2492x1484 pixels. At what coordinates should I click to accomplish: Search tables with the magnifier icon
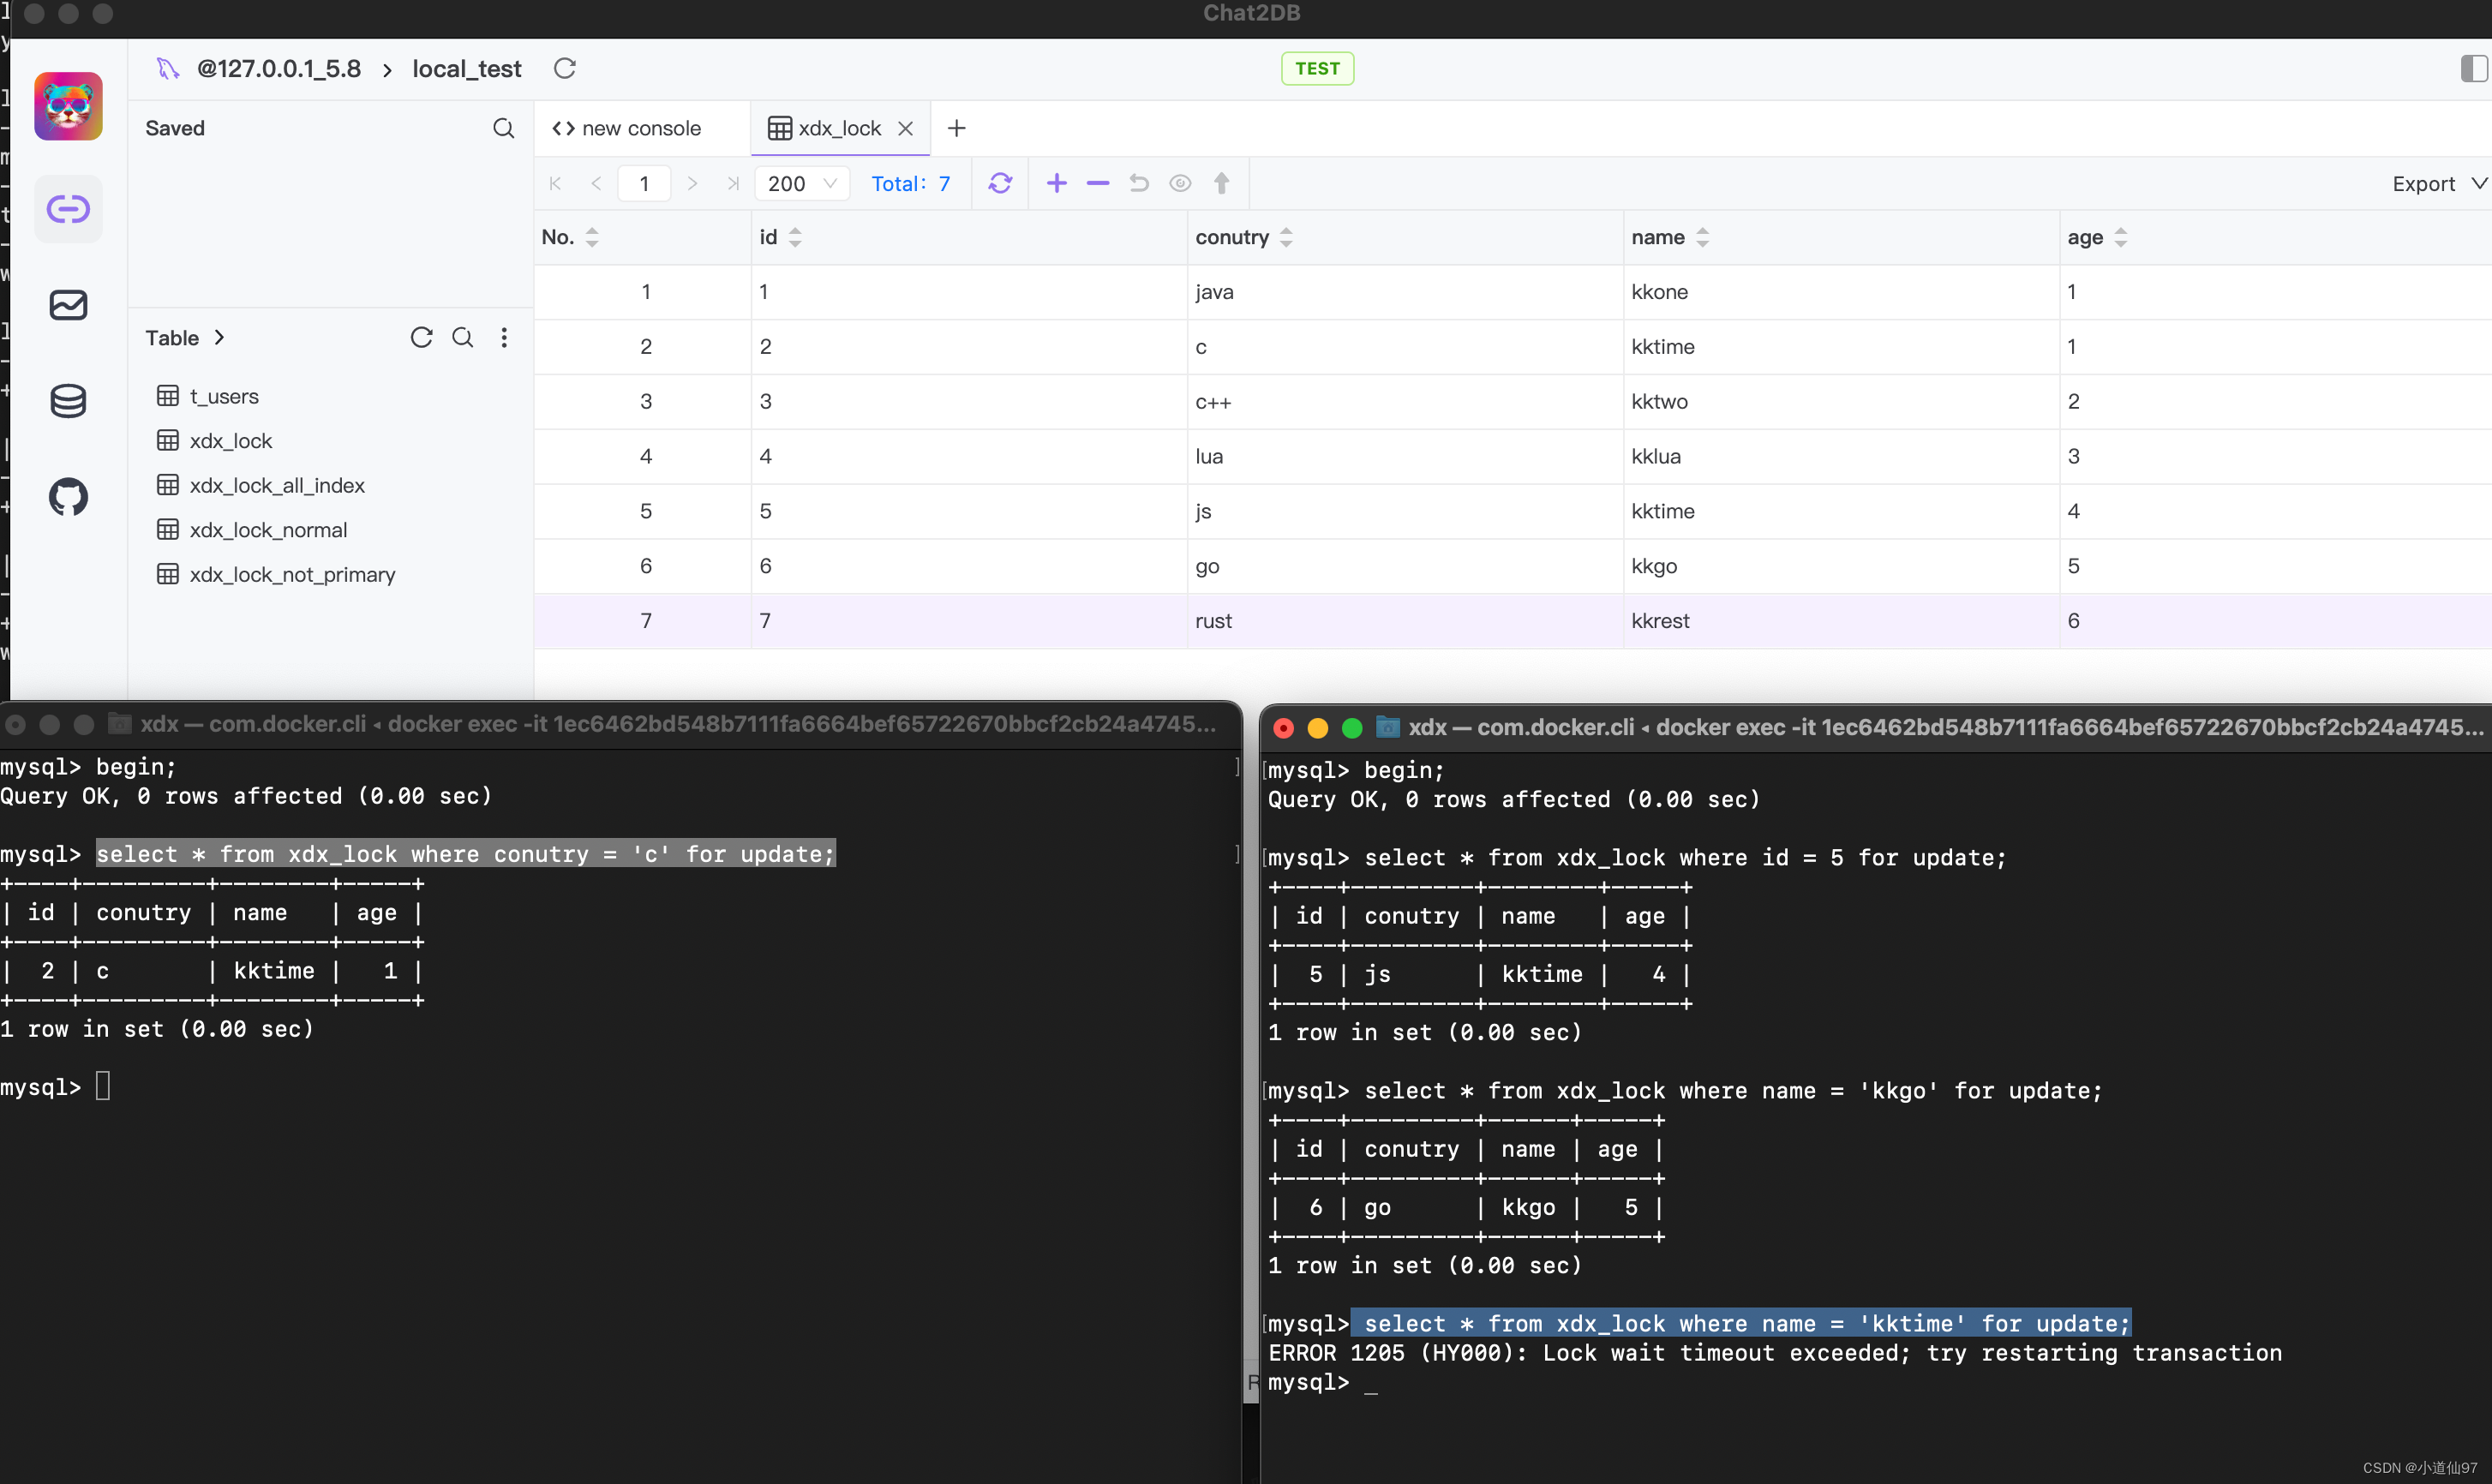[x=462, y=337]
